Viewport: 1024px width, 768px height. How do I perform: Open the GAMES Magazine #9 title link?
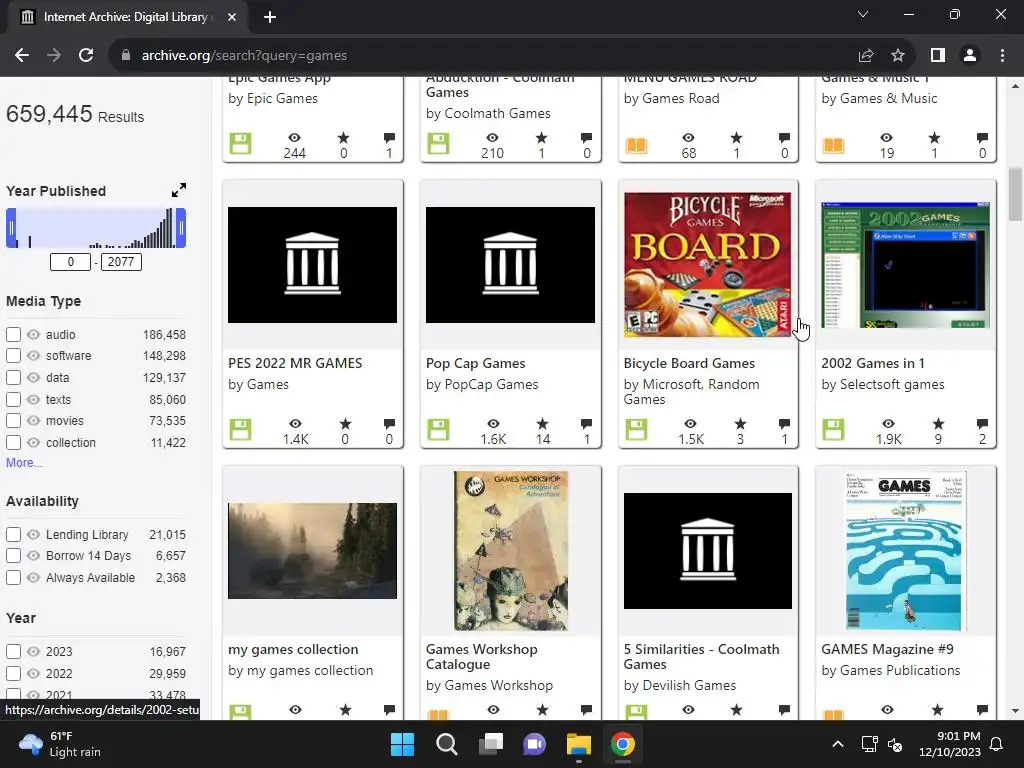tap(888, 649)
